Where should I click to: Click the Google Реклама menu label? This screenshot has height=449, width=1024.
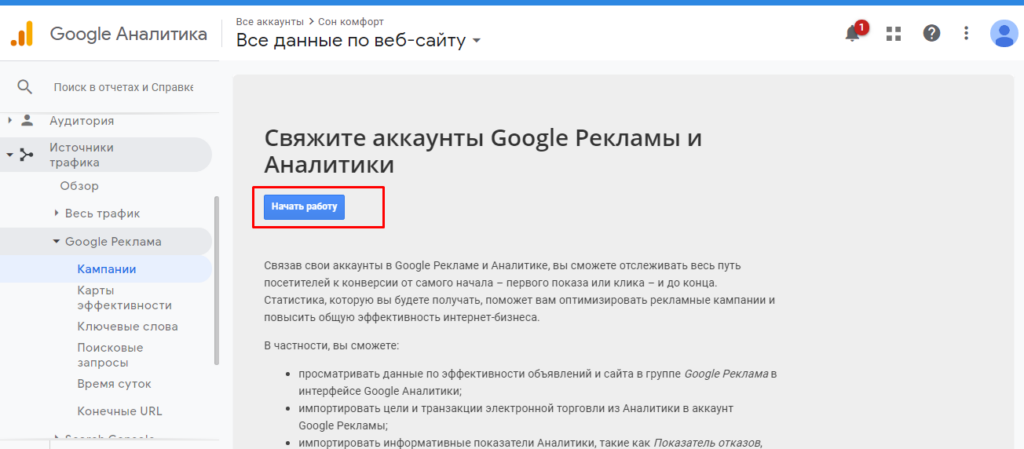(x=113, y=241)
